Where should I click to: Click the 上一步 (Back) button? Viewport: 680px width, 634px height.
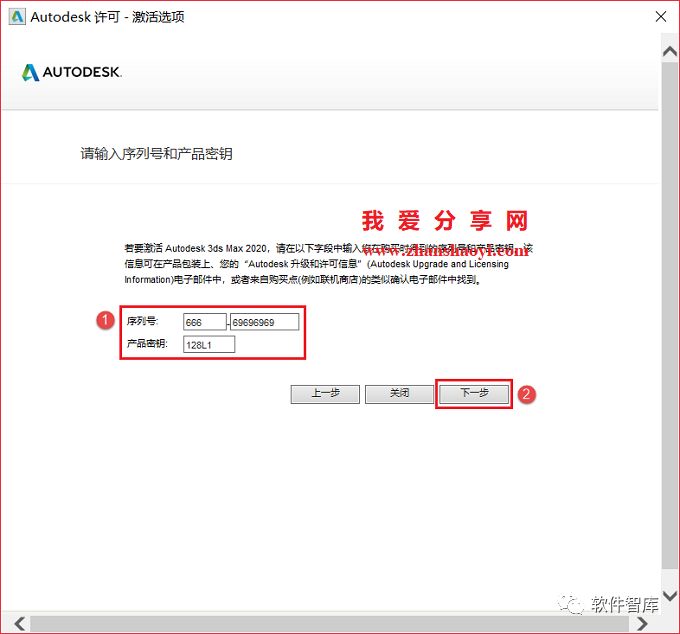(325, 394)
